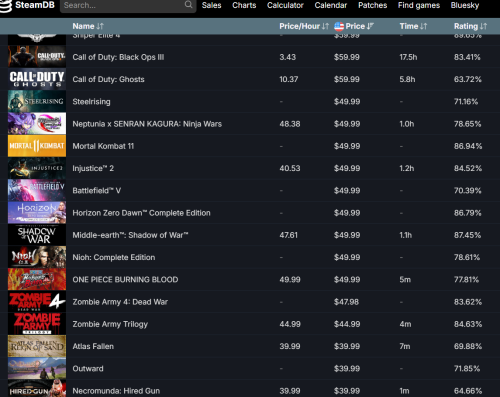Screen dimensions: 500x397
Task: Open Call of Duty: Black Ops III thumbnail
Action: [37, 57]
